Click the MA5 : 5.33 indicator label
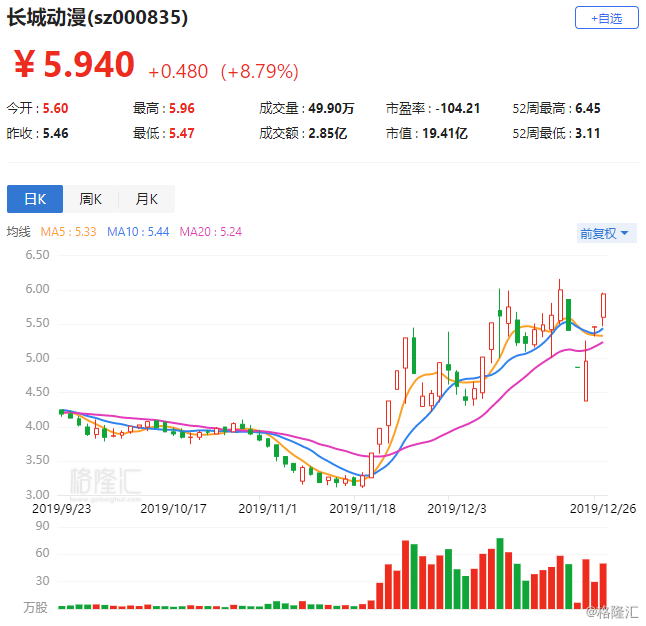 (68, 232)
